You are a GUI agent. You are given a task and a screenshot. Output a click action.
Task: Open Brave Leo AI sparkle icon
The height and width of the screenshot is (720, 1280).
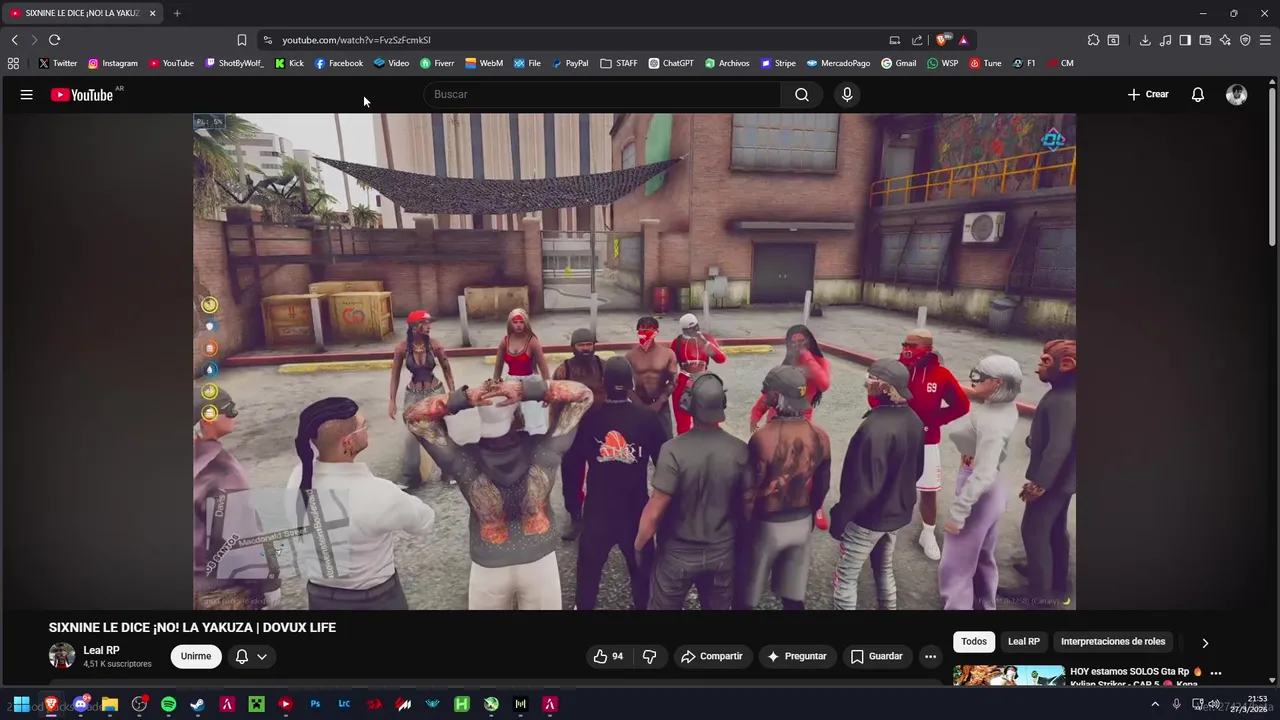pyautogui.click(x=1225, y=40)
